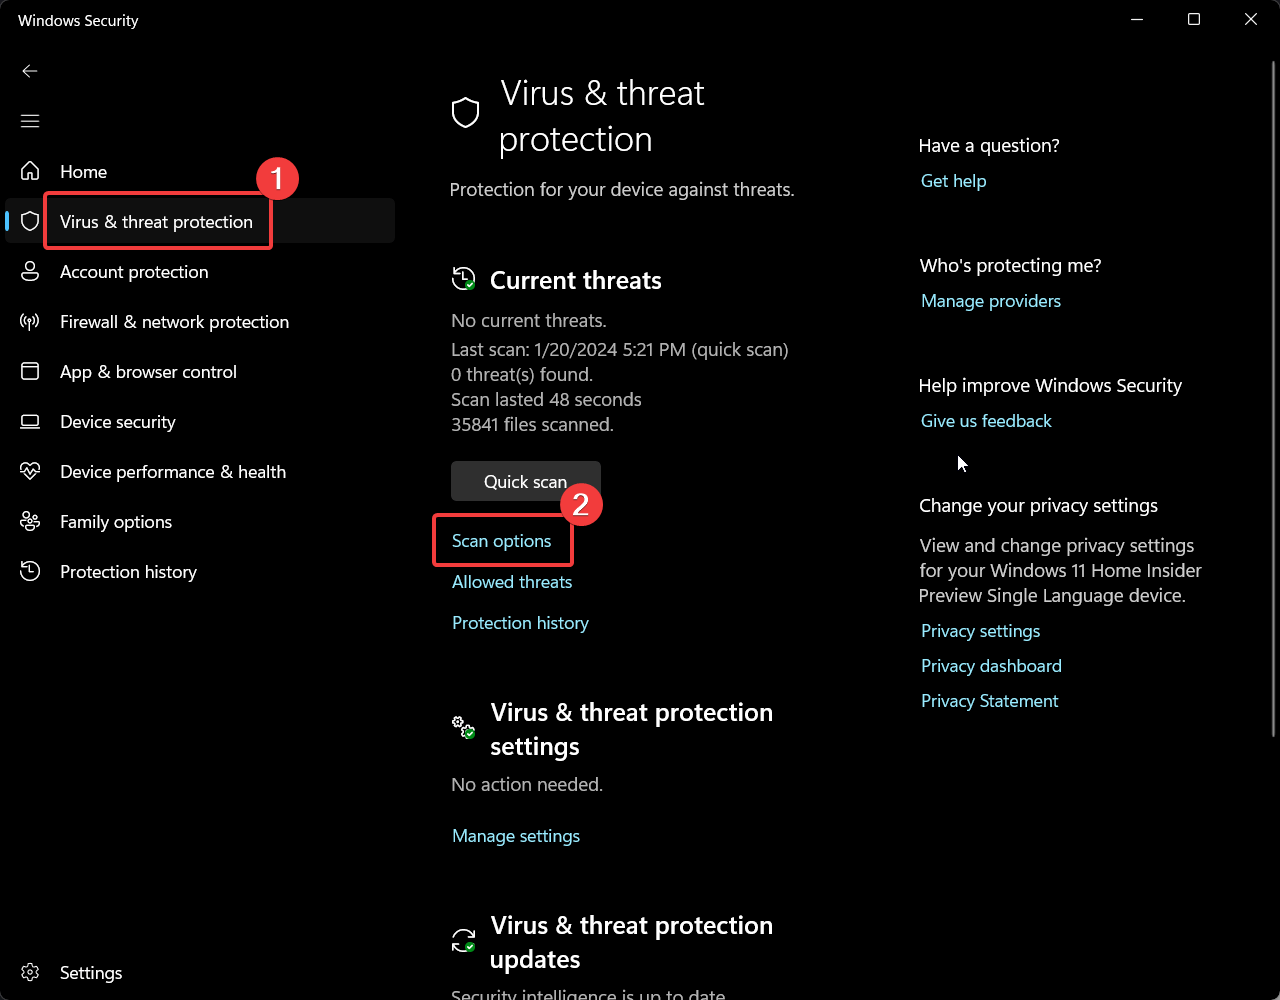
Task: Open Protection history in sidebar
Action: pos(128,572)
